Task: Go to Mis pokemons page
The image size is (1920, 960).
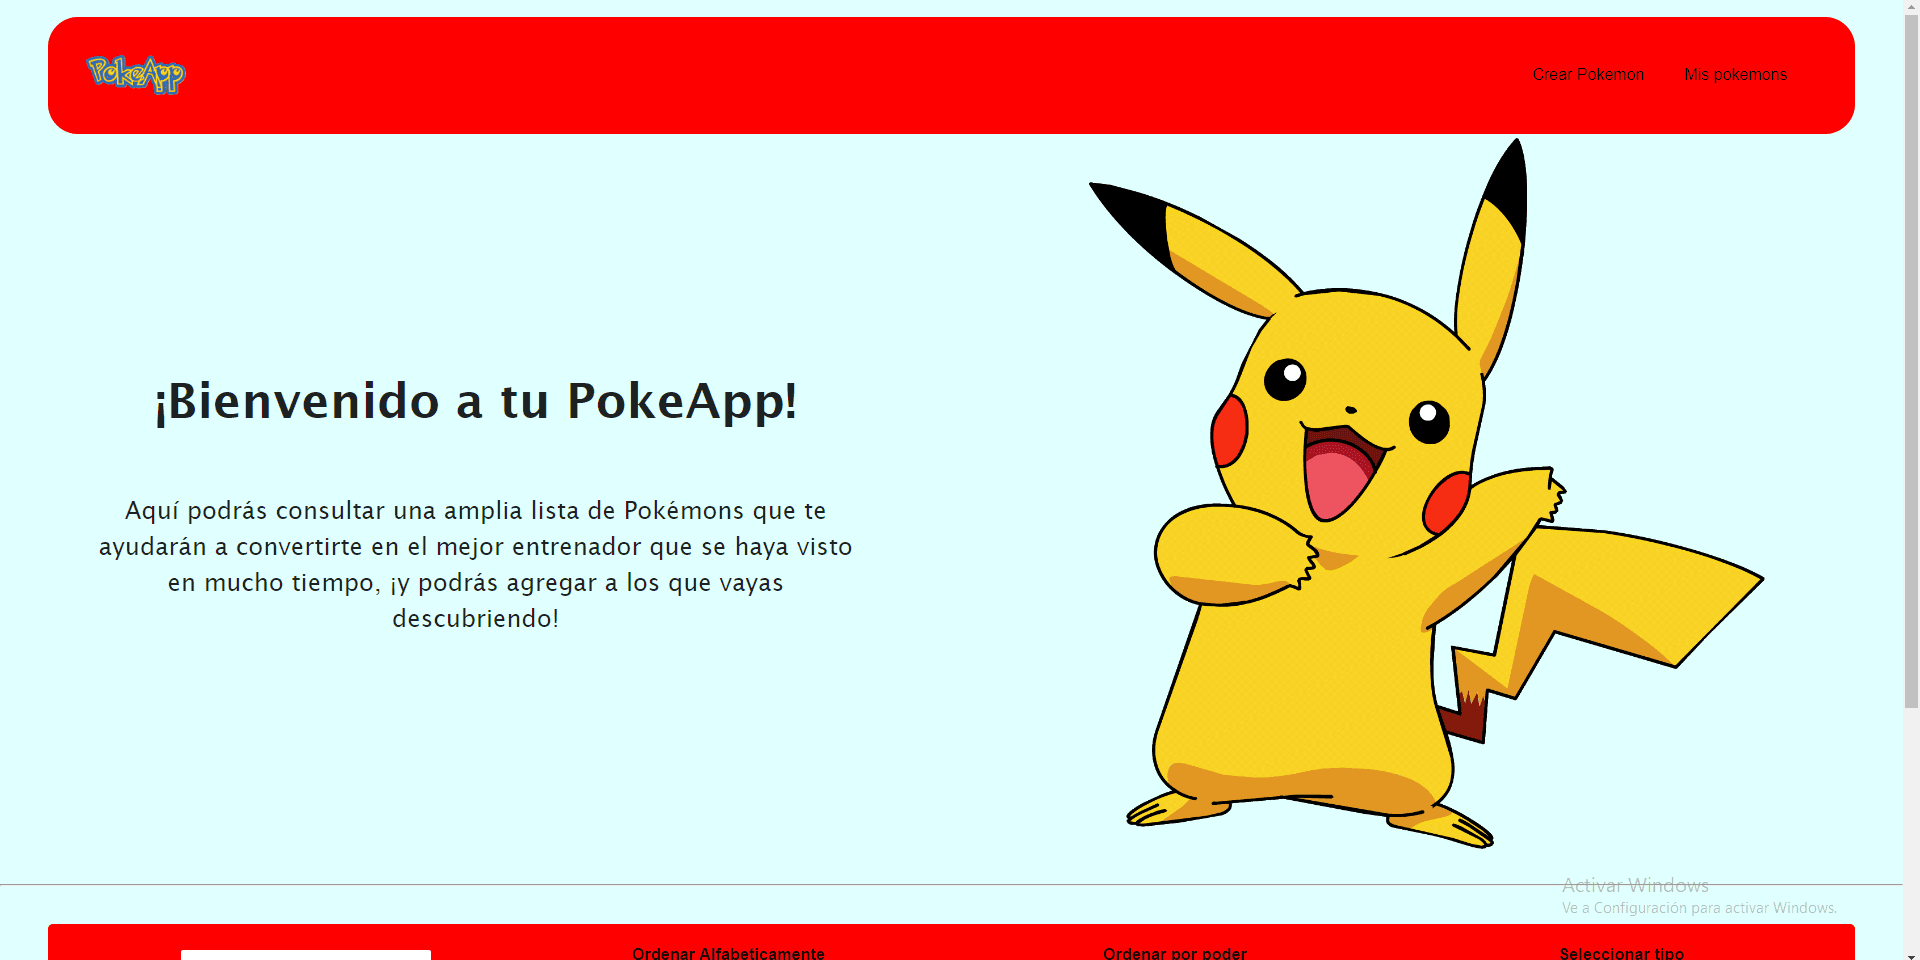Action: [x=1735, y=74]
